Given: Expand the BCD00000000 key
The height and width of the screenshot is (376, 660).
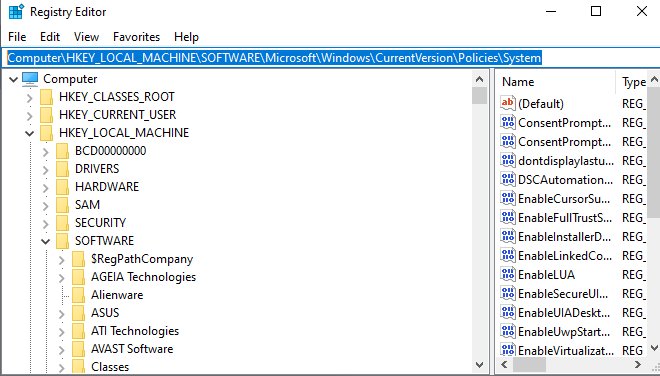Looking at the screenshot, I should (x=45, y=152).
